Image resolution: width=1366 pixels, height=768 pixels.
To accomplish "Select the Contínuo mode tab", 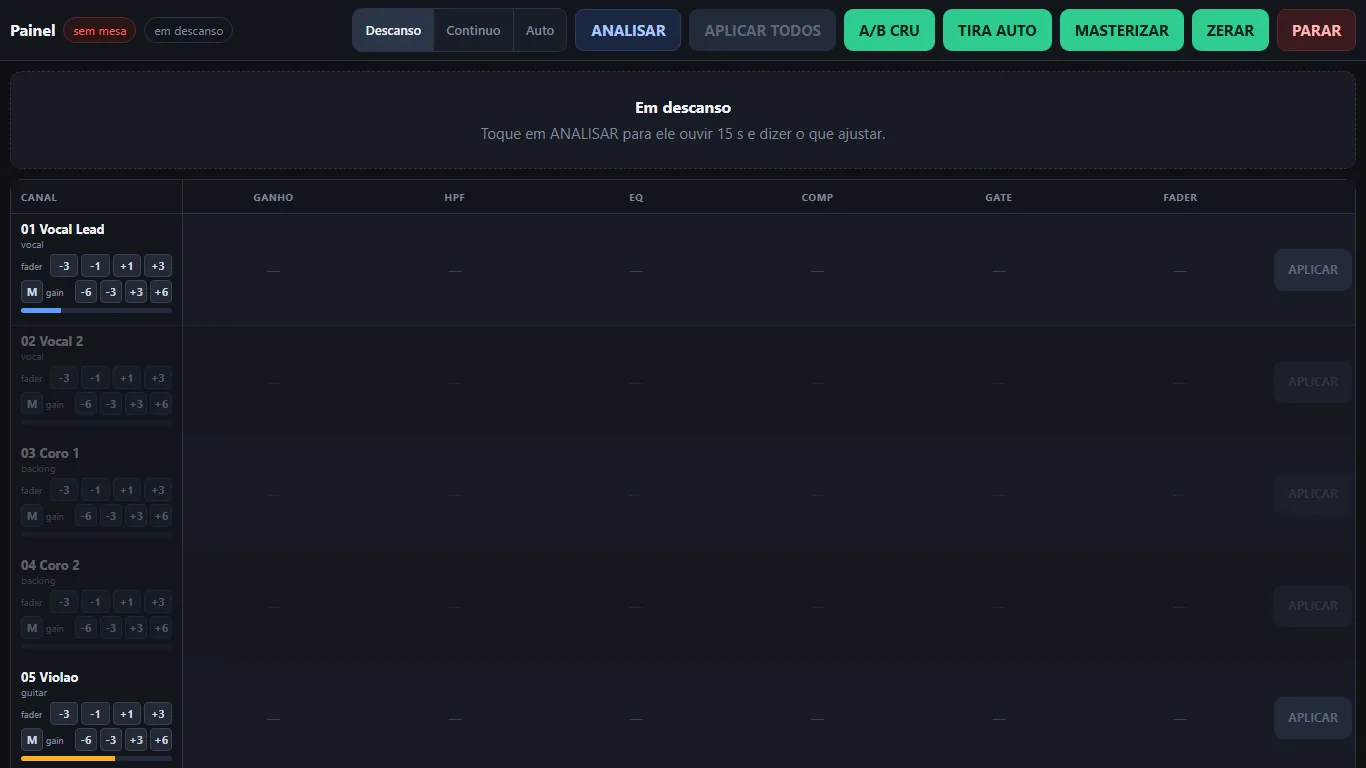I will (474, 30).
